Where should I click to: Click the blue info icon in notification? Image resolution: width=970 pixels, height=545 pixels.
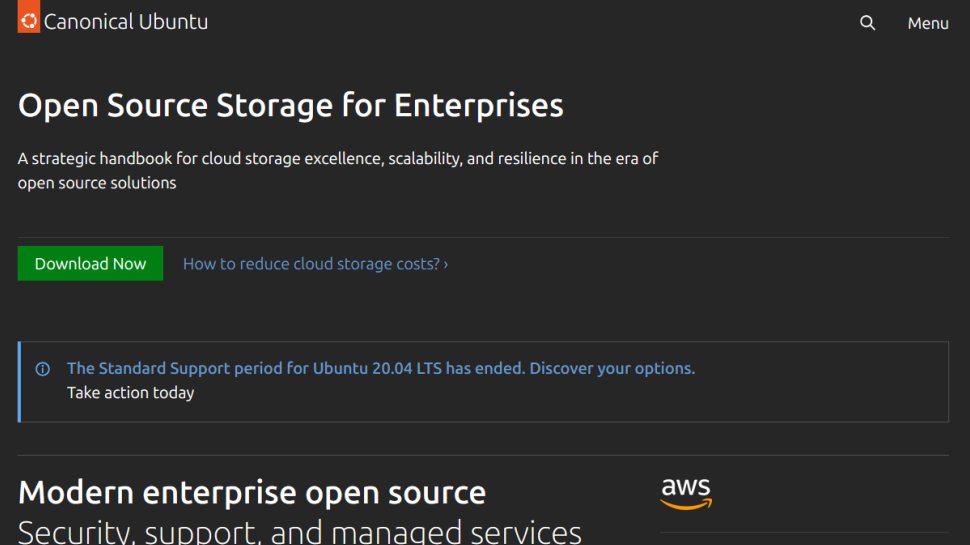click(x=43, y=369)
